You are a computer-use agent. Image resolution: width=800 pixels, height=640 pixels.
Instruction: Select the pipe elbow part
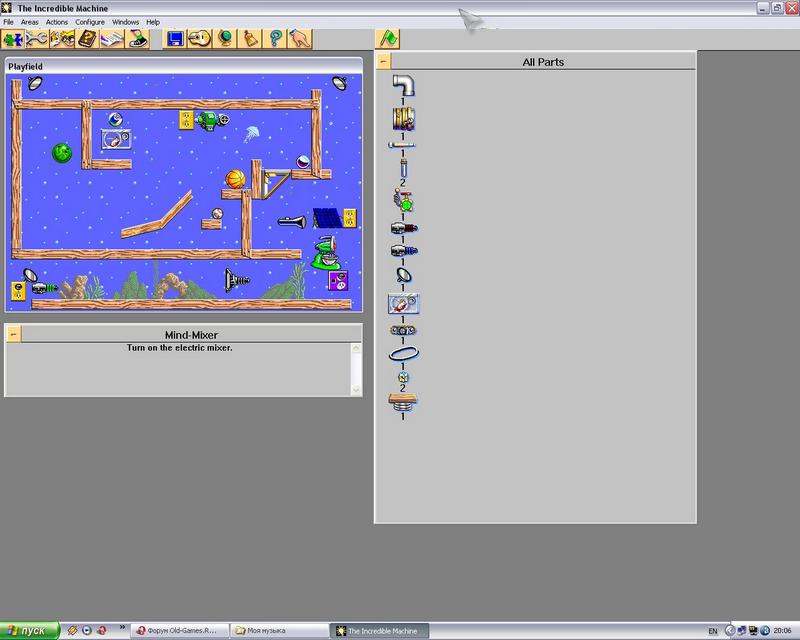[x=403, y=86]
